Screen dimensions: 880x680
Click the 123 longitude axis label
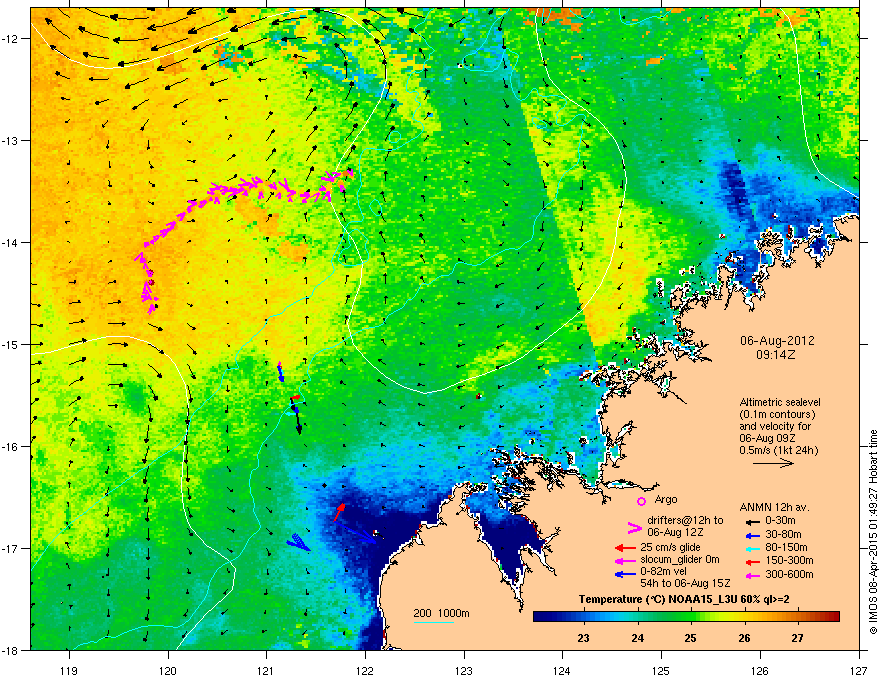click(x=464, y=670)
